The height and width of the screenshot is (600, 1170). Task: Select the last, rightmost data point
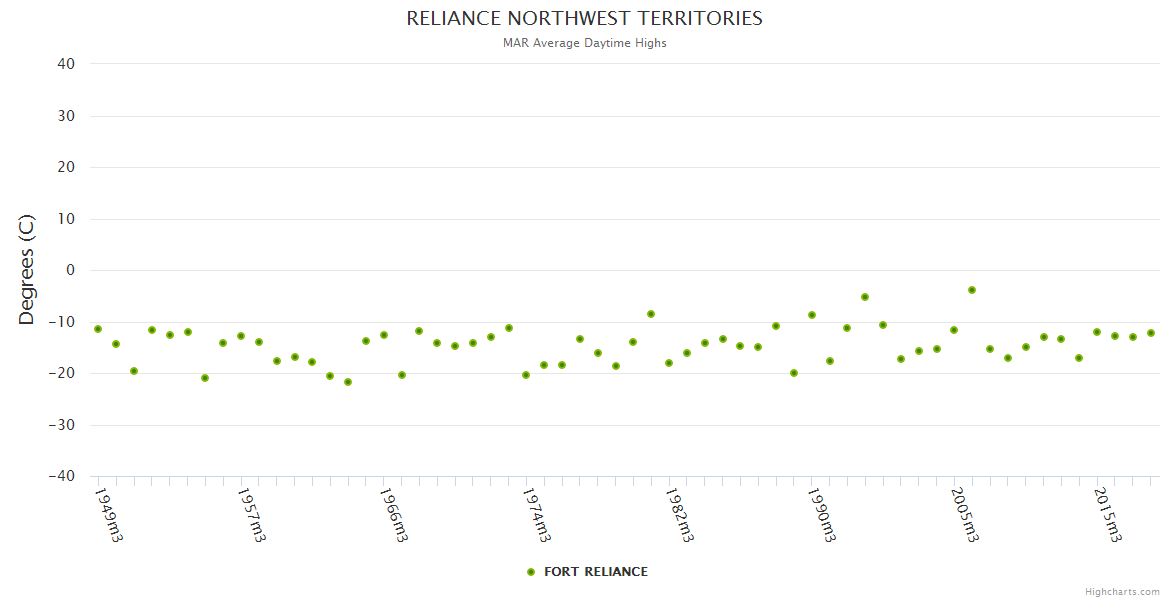coord(1150,333)
